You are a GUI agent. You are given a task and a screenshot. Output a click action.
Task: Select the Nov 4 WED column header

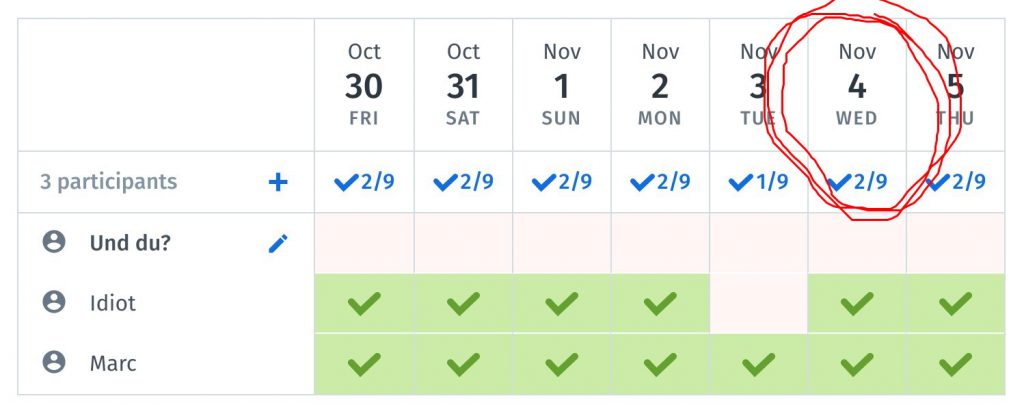tap(857, 85)
